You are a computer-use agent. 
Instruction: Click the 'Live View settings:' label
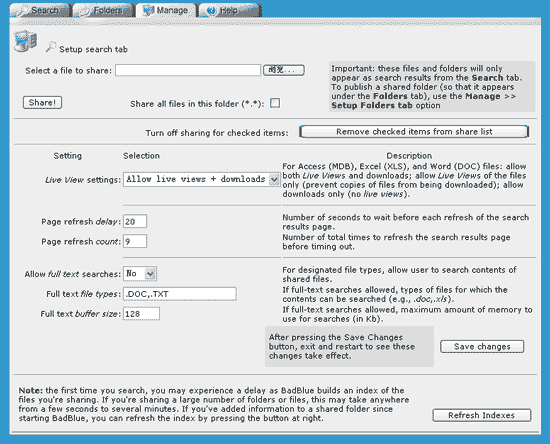(x=83, y=180)
